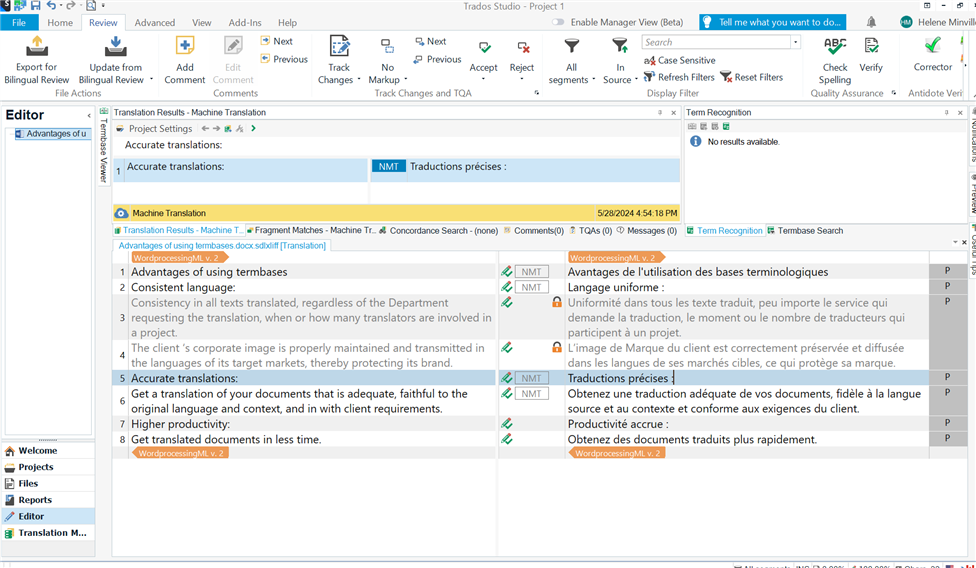Open Update from Bilingual Review dropdown arrow
This screenshot has width=976, height=568.
(x=151, y=80)
